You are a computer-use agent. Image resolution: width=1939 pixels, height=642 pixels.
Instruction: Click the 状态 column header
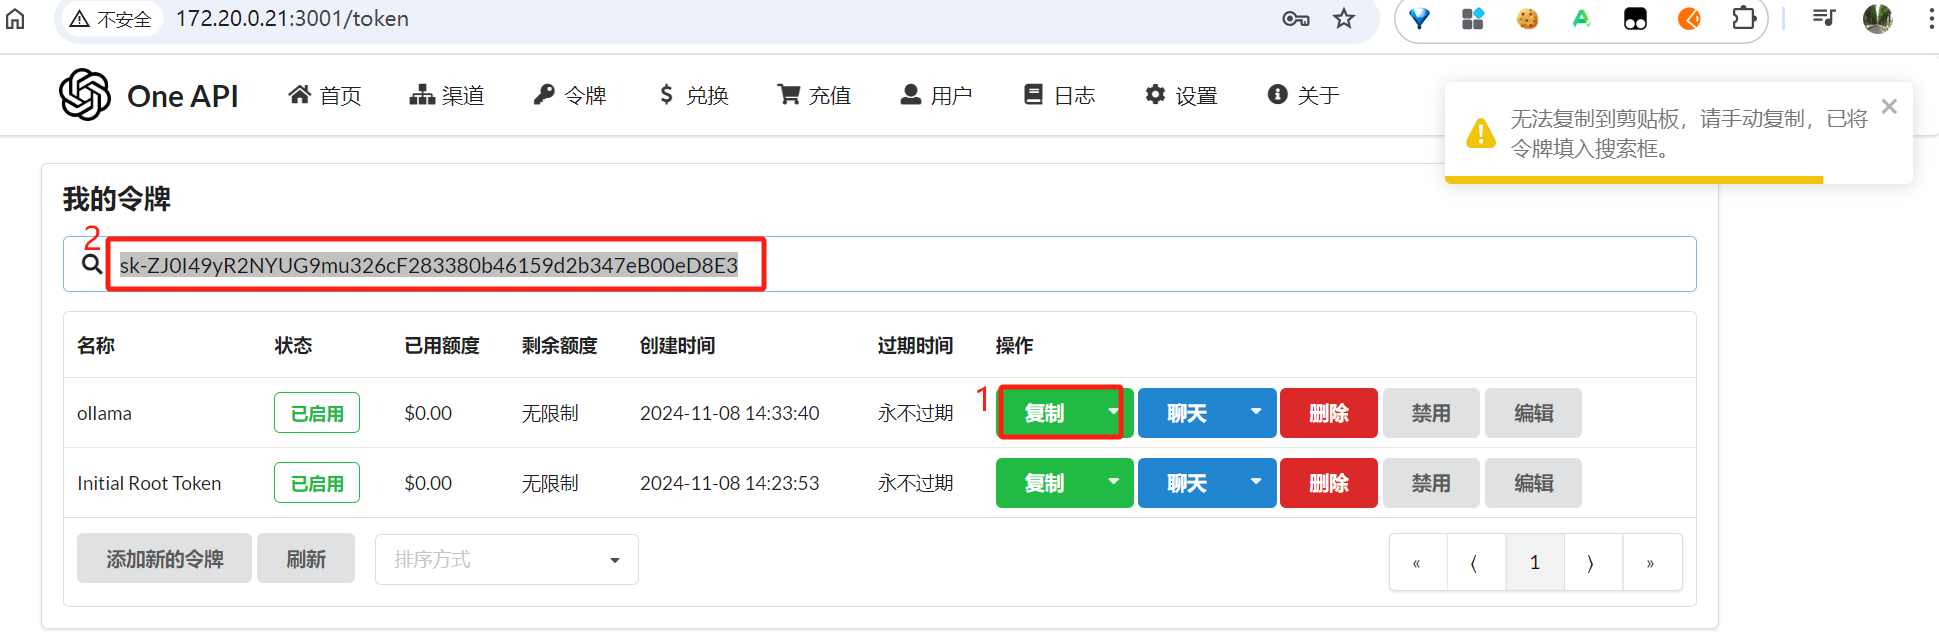click(293, 345)
